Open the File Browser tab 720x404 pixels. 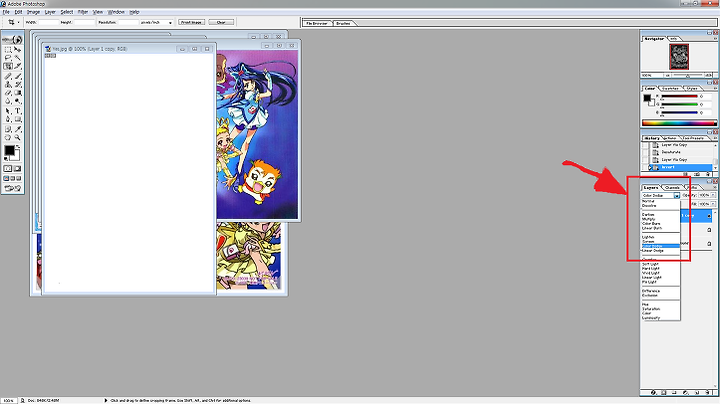(x=317, y=23)
